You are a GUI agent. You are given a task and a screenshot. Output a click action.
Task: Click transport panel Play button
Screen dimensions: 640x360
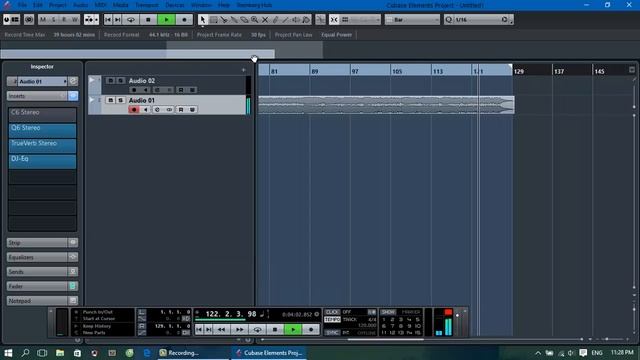point(293,329)
